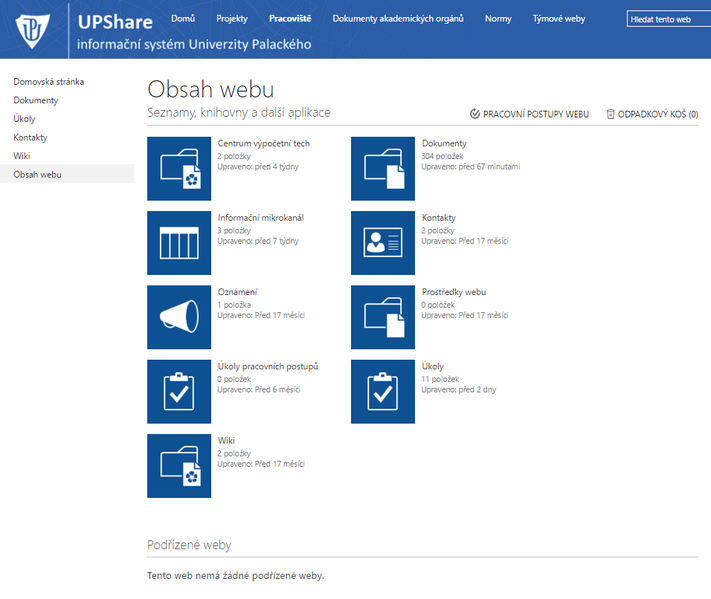This screenshot has height=599, width=711.
Task: Go to Domů in the top navigation
Action: tap(183, 19)
